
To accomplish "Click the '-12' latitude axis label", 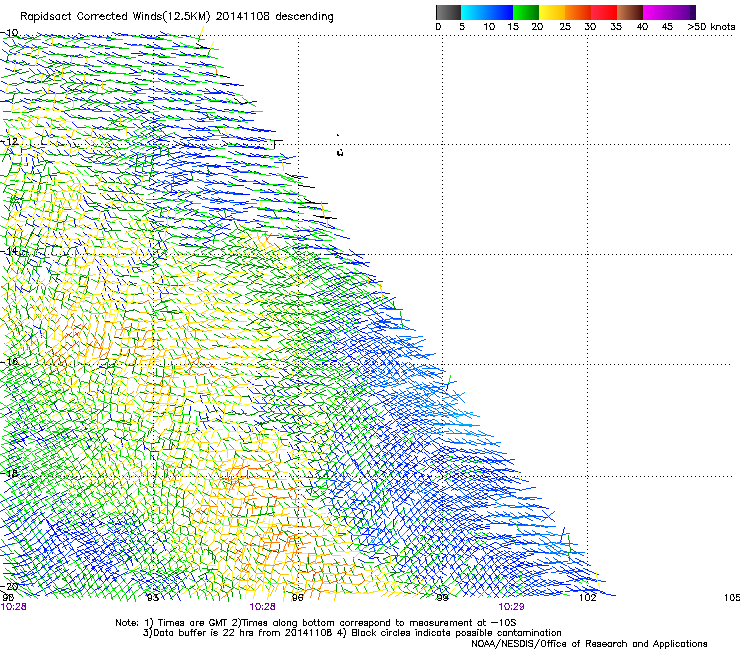I will (9, 142).
